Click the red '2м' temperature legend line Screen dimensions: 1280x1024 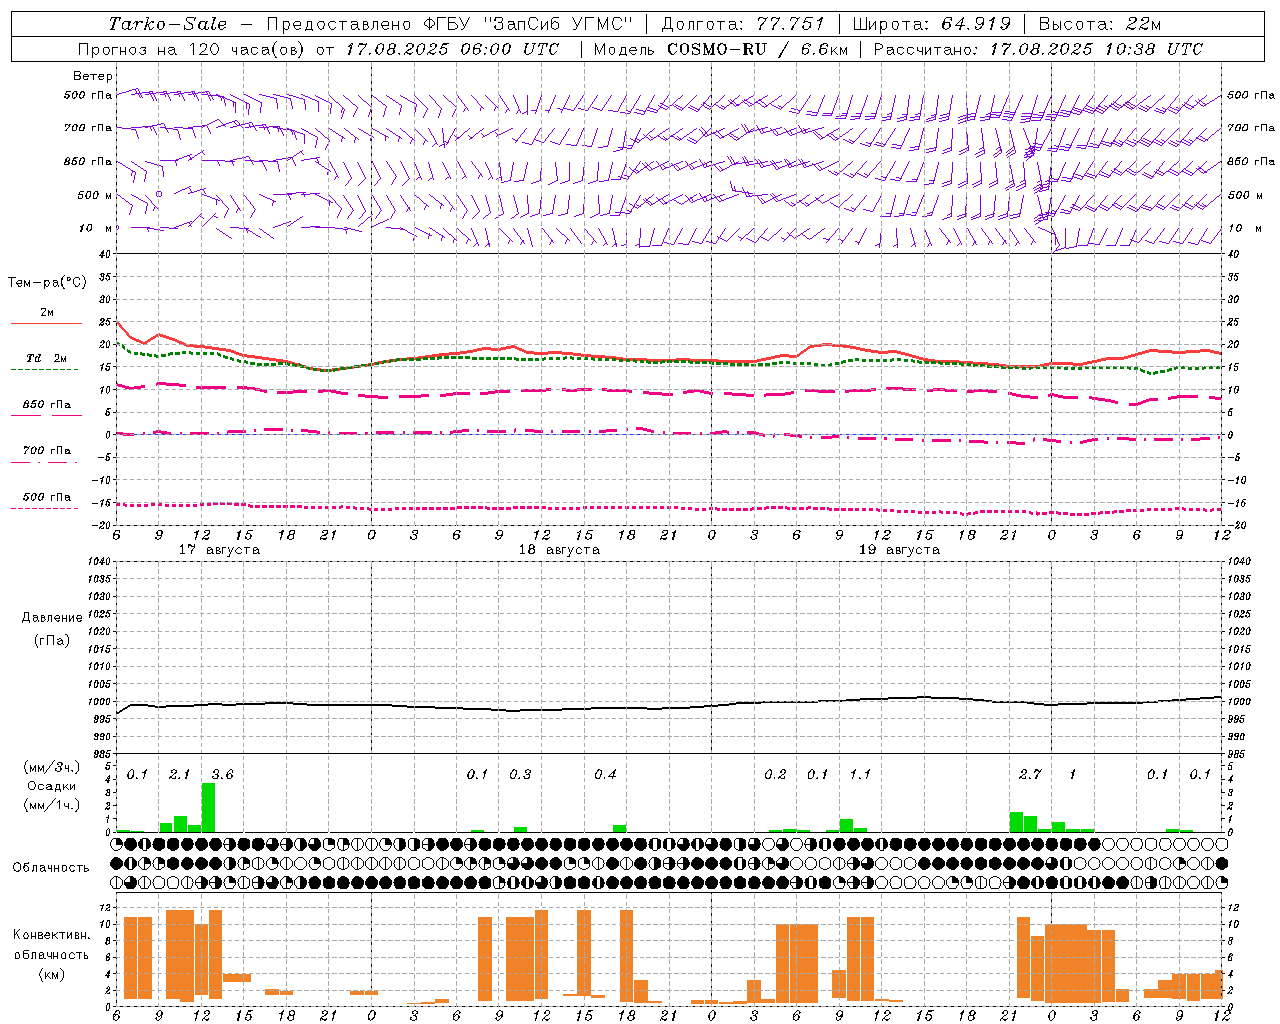pyautogui.click(x=46, y=323)
